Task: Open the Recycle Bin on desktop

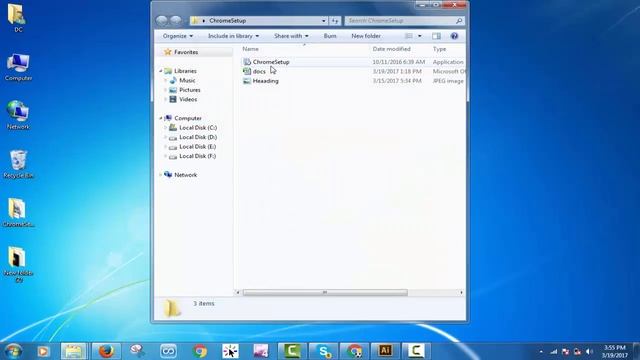Action: click(x=18, y=164)
